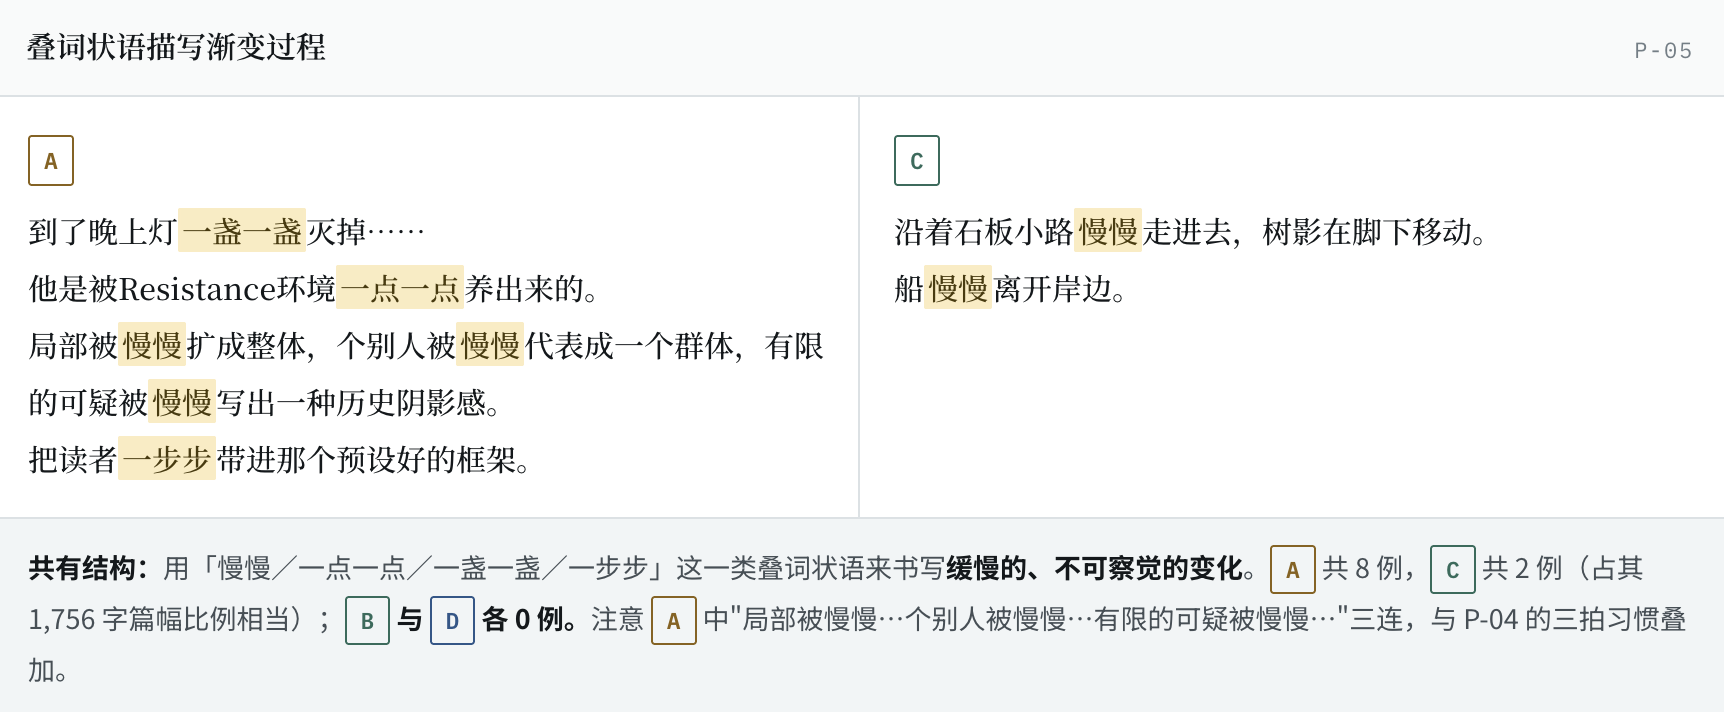Click the P-05 label in header
Image resolution: width=1724 pixels, height=712 pixels.
(x=1663, y=50)
